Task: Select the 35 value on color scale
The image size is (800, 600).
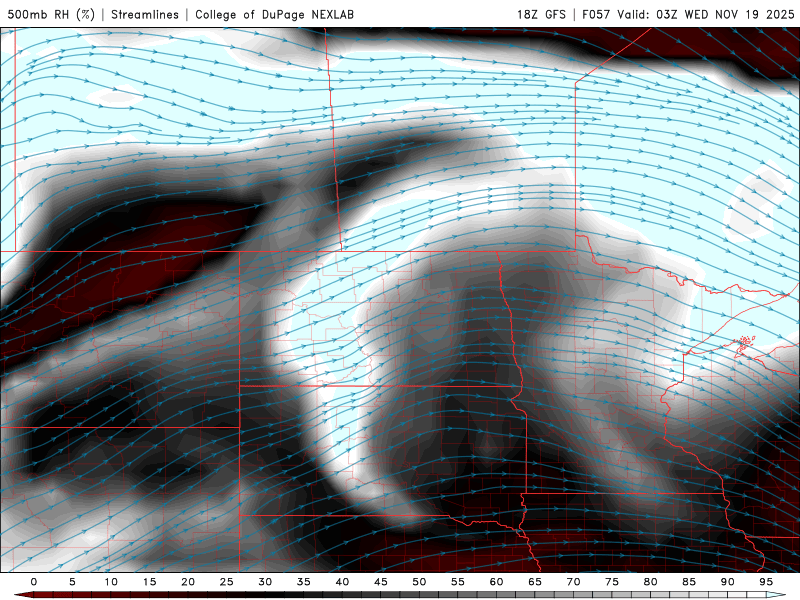Action: click(304, 582)
